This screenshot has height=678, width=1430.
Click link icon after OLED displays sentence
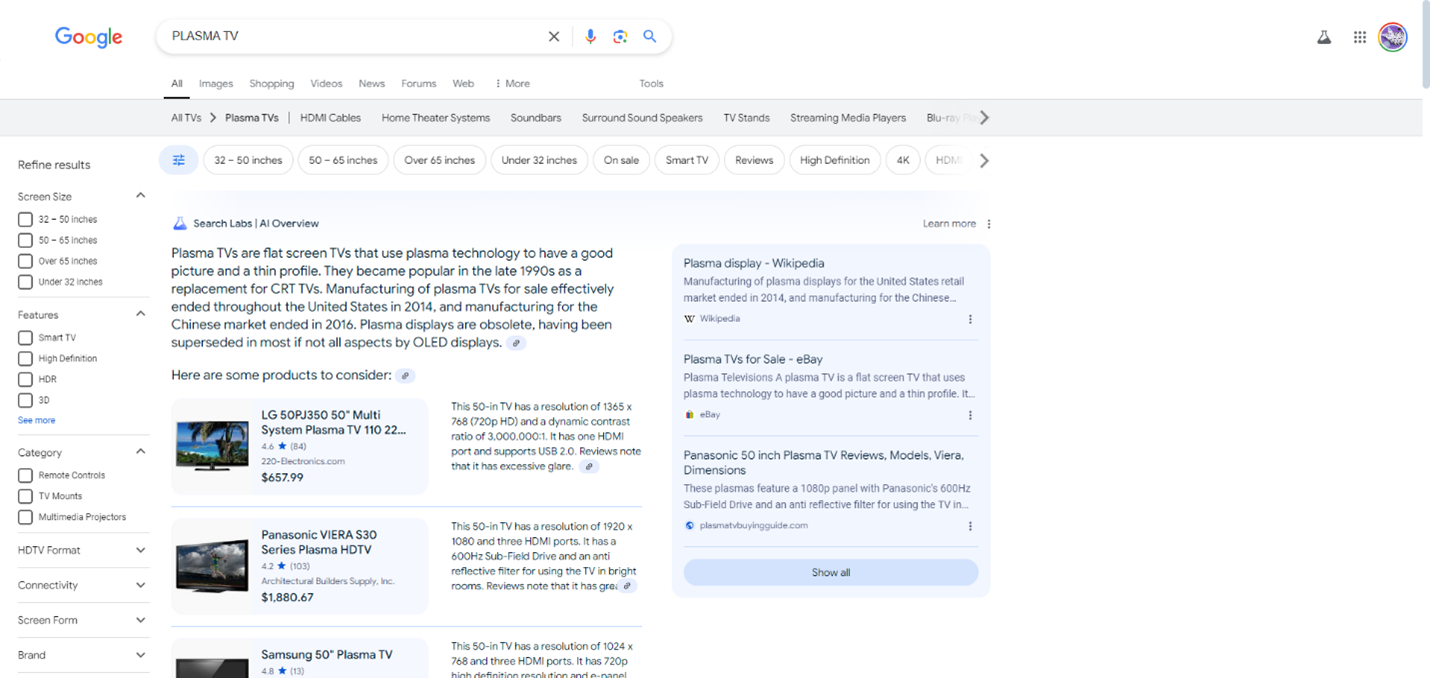click(516, 343)
